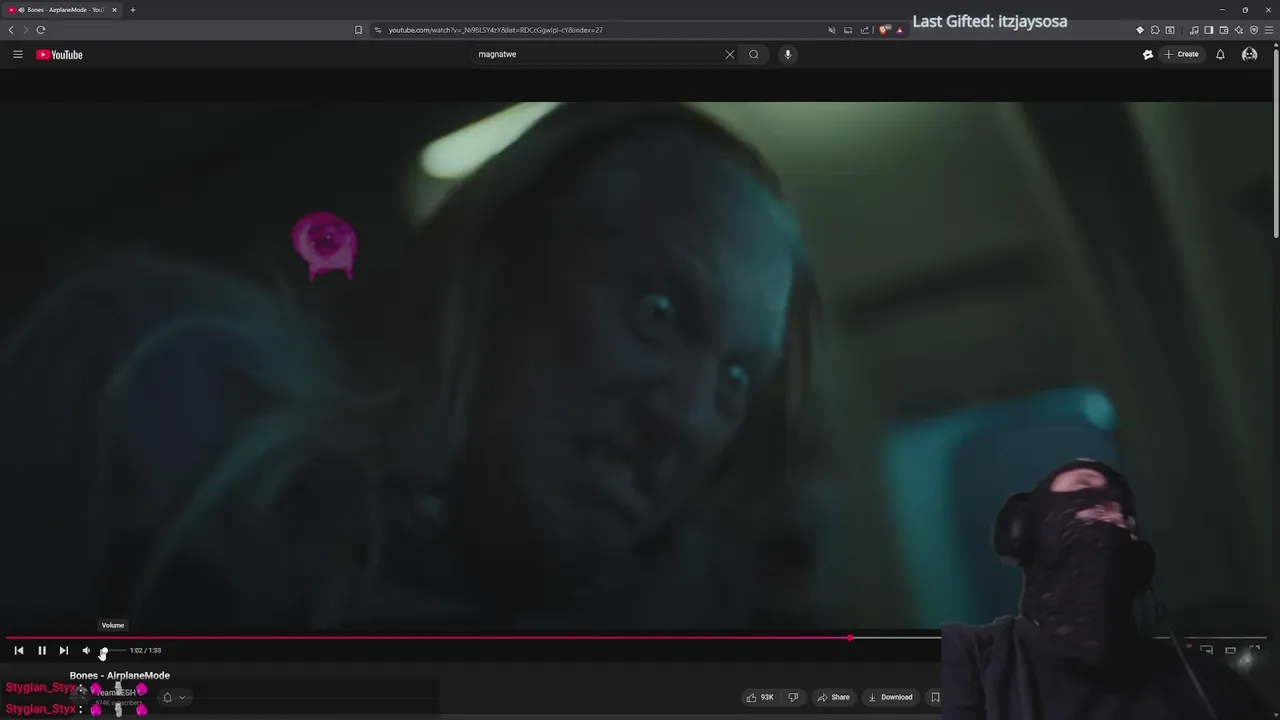Click the forward navigation arrow
Screen dimensions: 1280x720
[26, 30]
